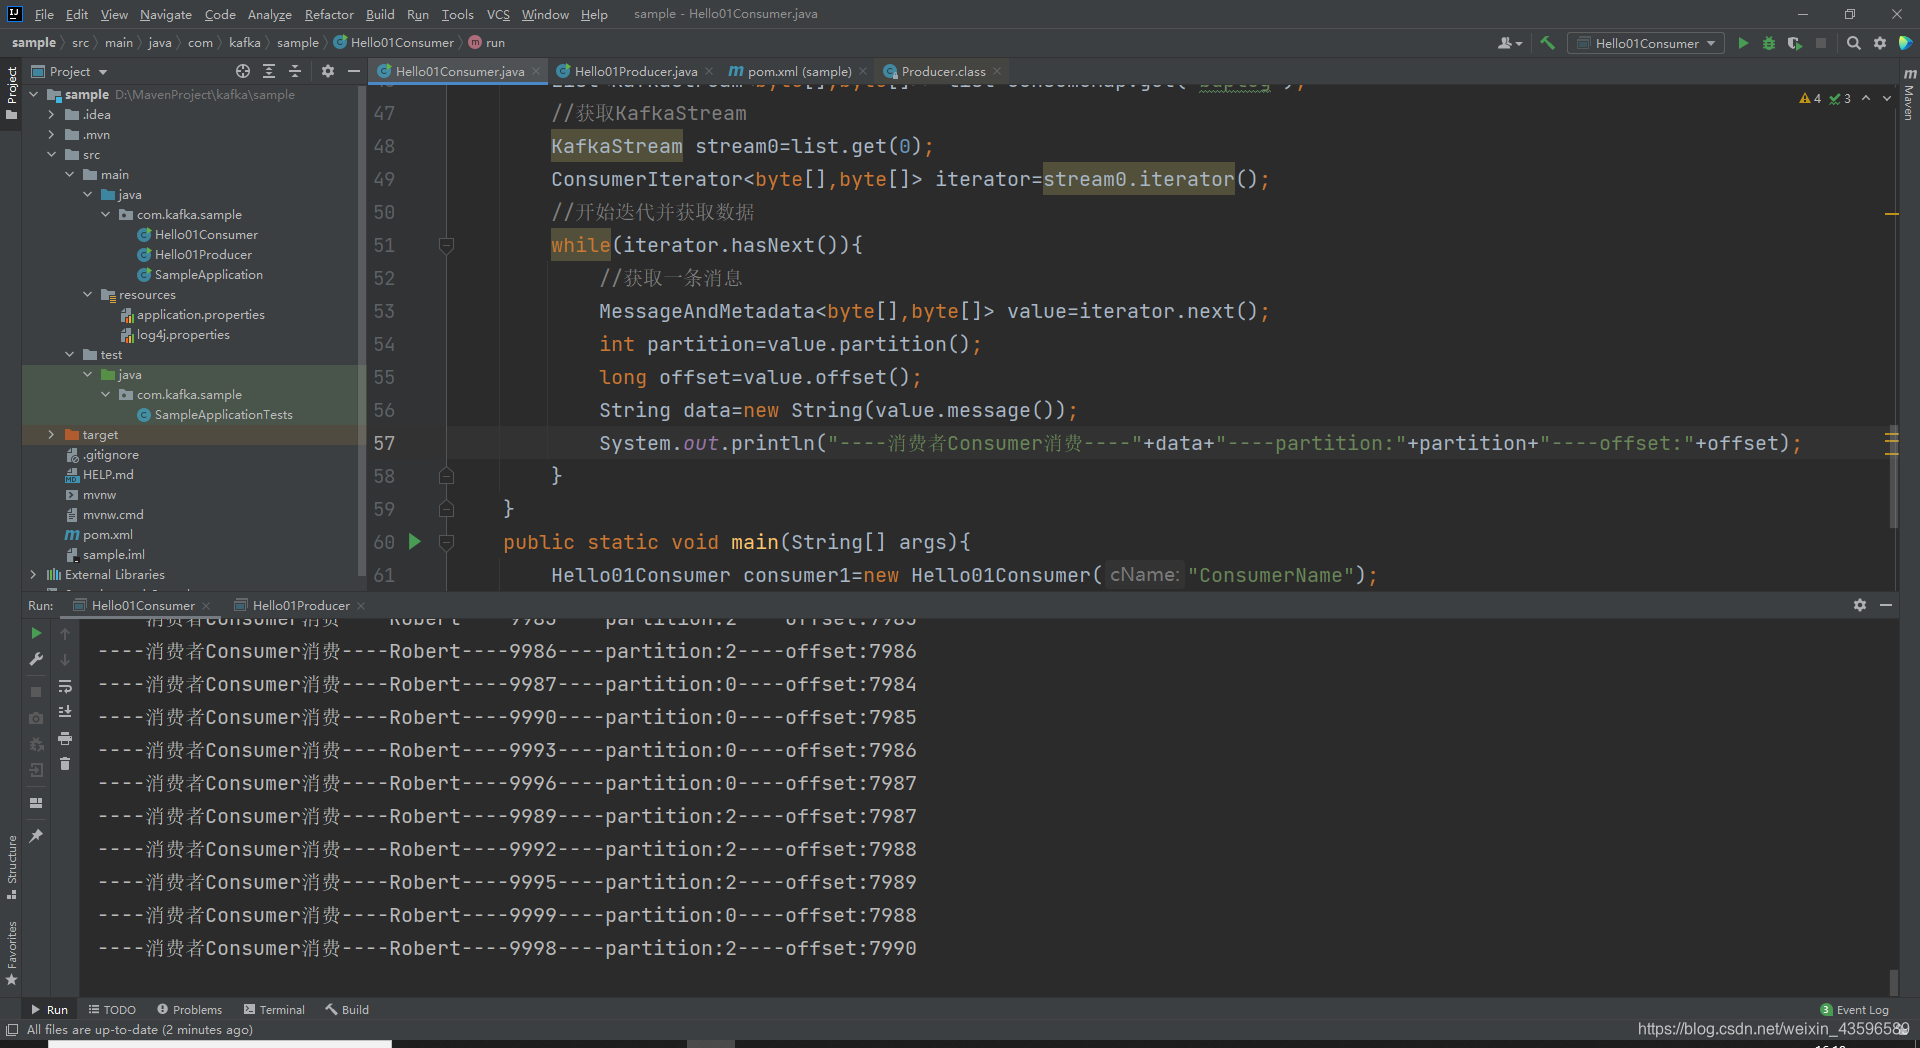This screenshot has width=1920, height=1048.
Task: Open the Refactor menu
Action: click(x=329, y=14)
